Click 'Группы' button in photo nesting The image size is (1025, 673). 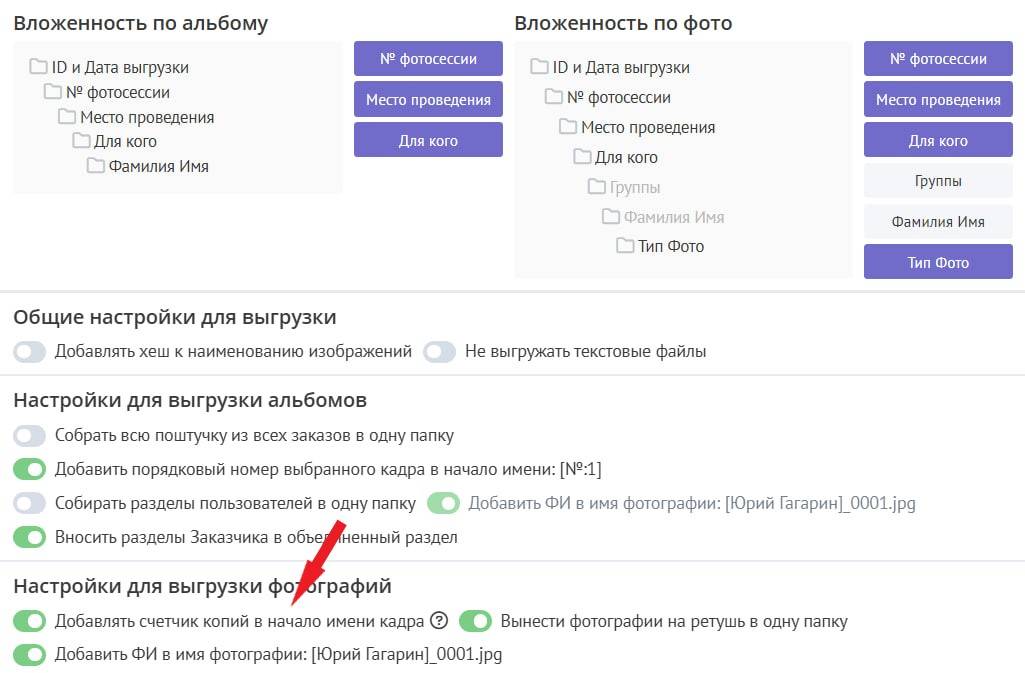[938, 182]
